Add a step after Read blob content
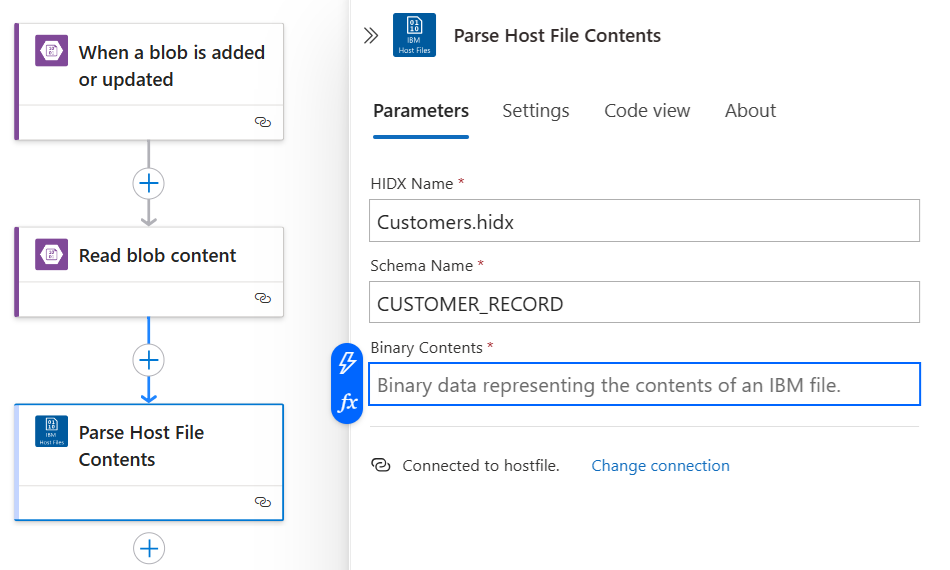The height and width of the screenshot is (570, 950). 149,360
